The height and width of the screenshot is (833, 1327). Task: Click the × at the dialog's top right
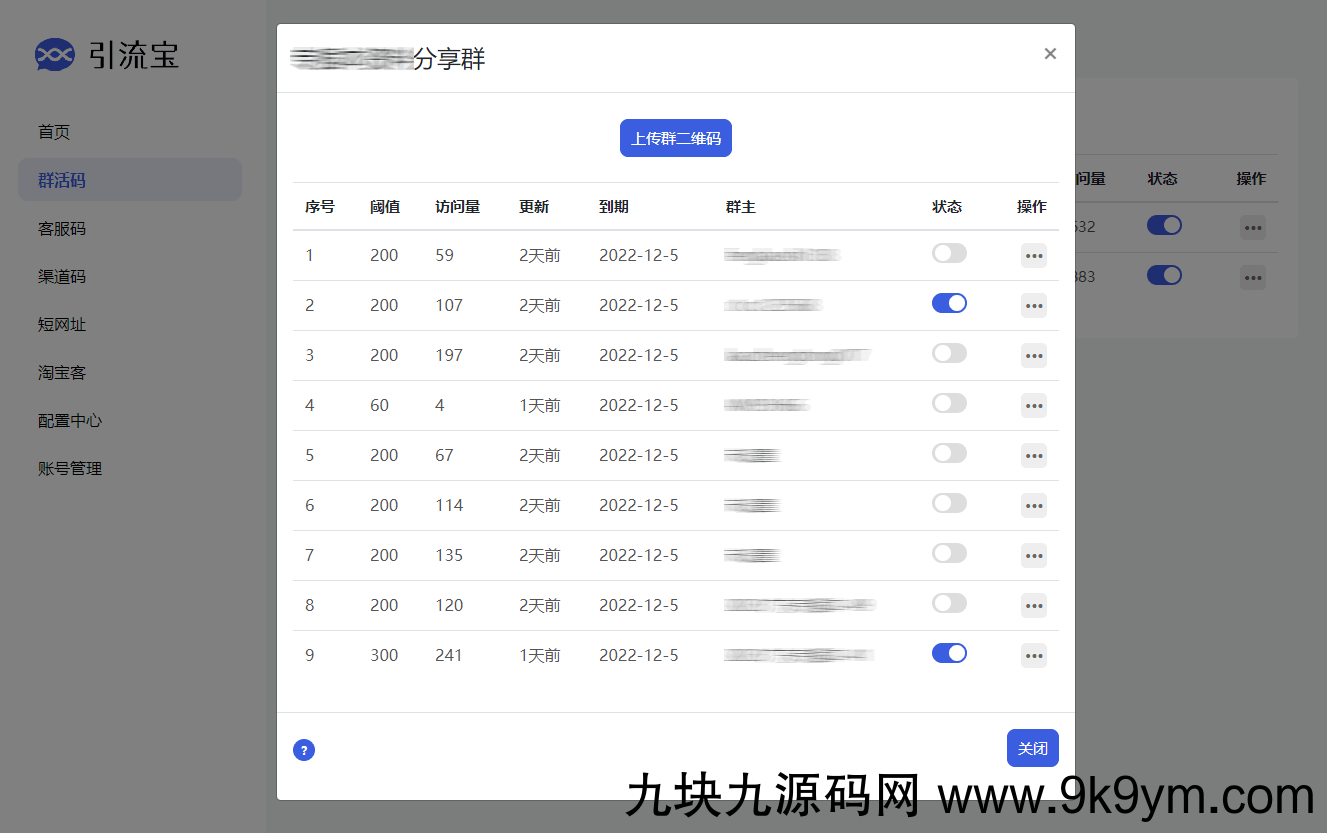coord(1050,53)
